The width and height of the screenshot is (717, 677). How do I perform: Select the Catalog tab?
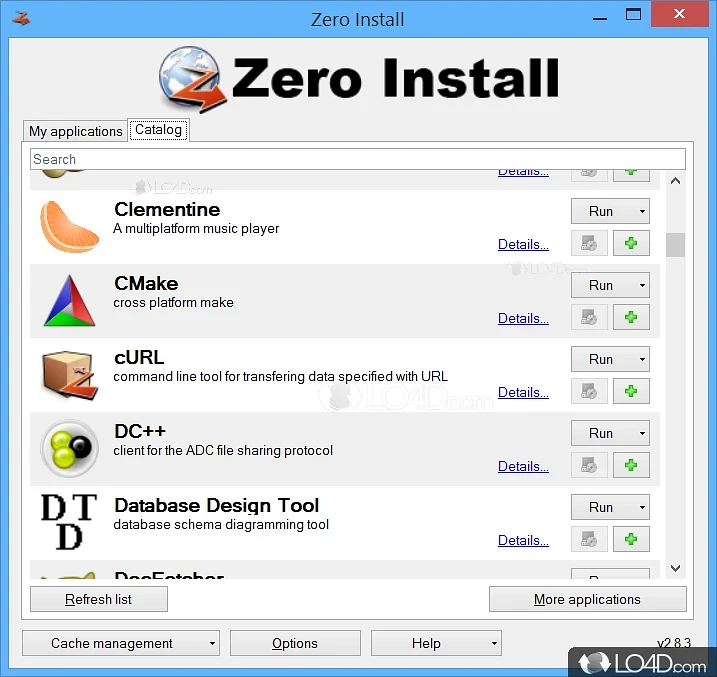pos(158,130)
